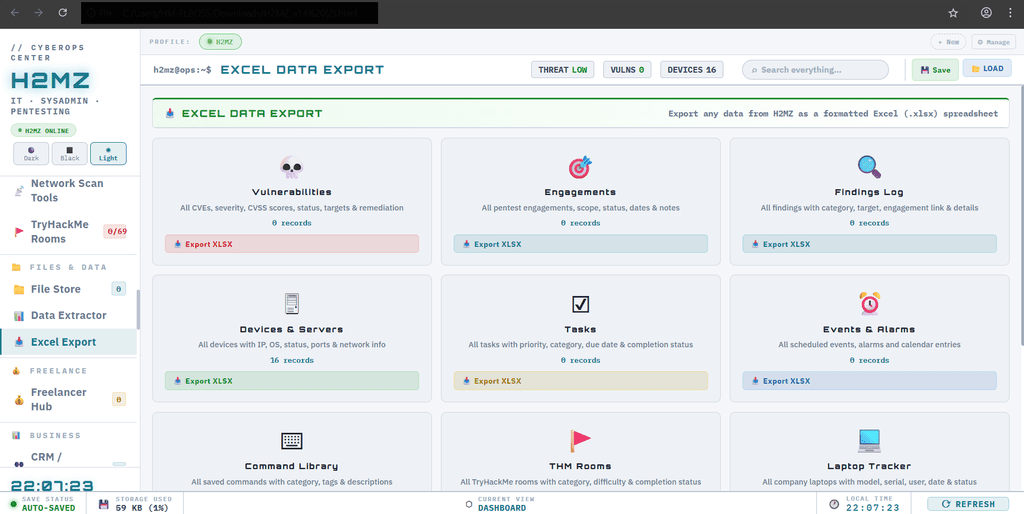Screen dimensions: 1024x514
Task: Bookmark page with browser star icon
Action: click(953, 13)
